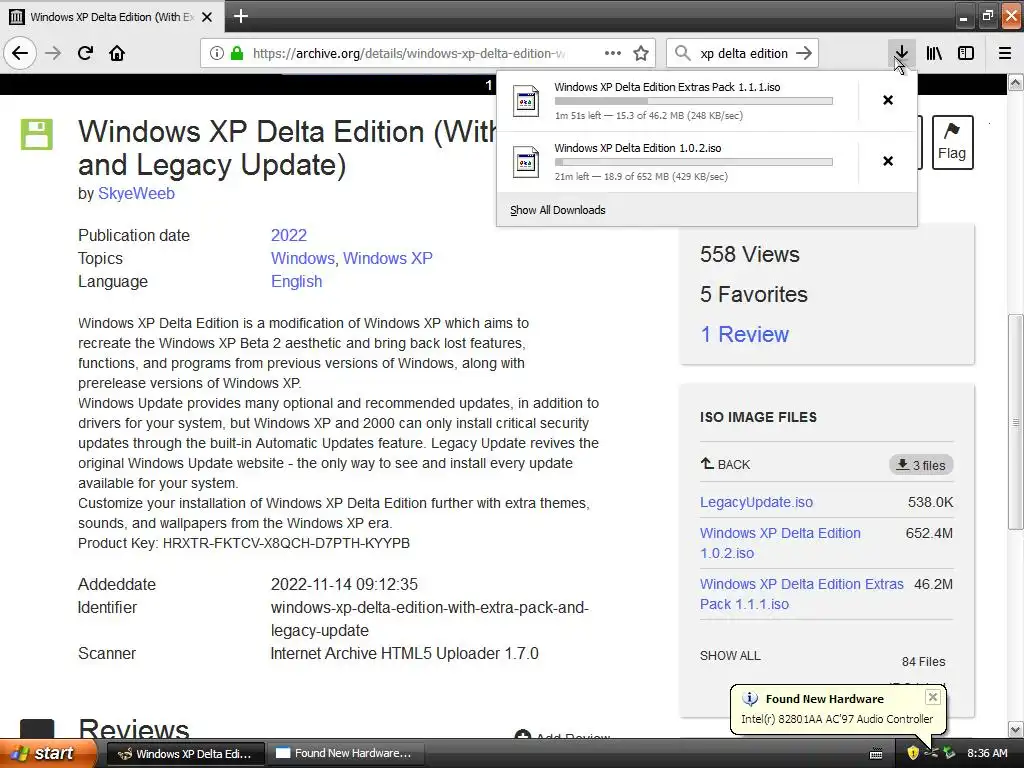Click the page scrollbar up arrow
The image size is (1024, 768).
coord(1016,83)
